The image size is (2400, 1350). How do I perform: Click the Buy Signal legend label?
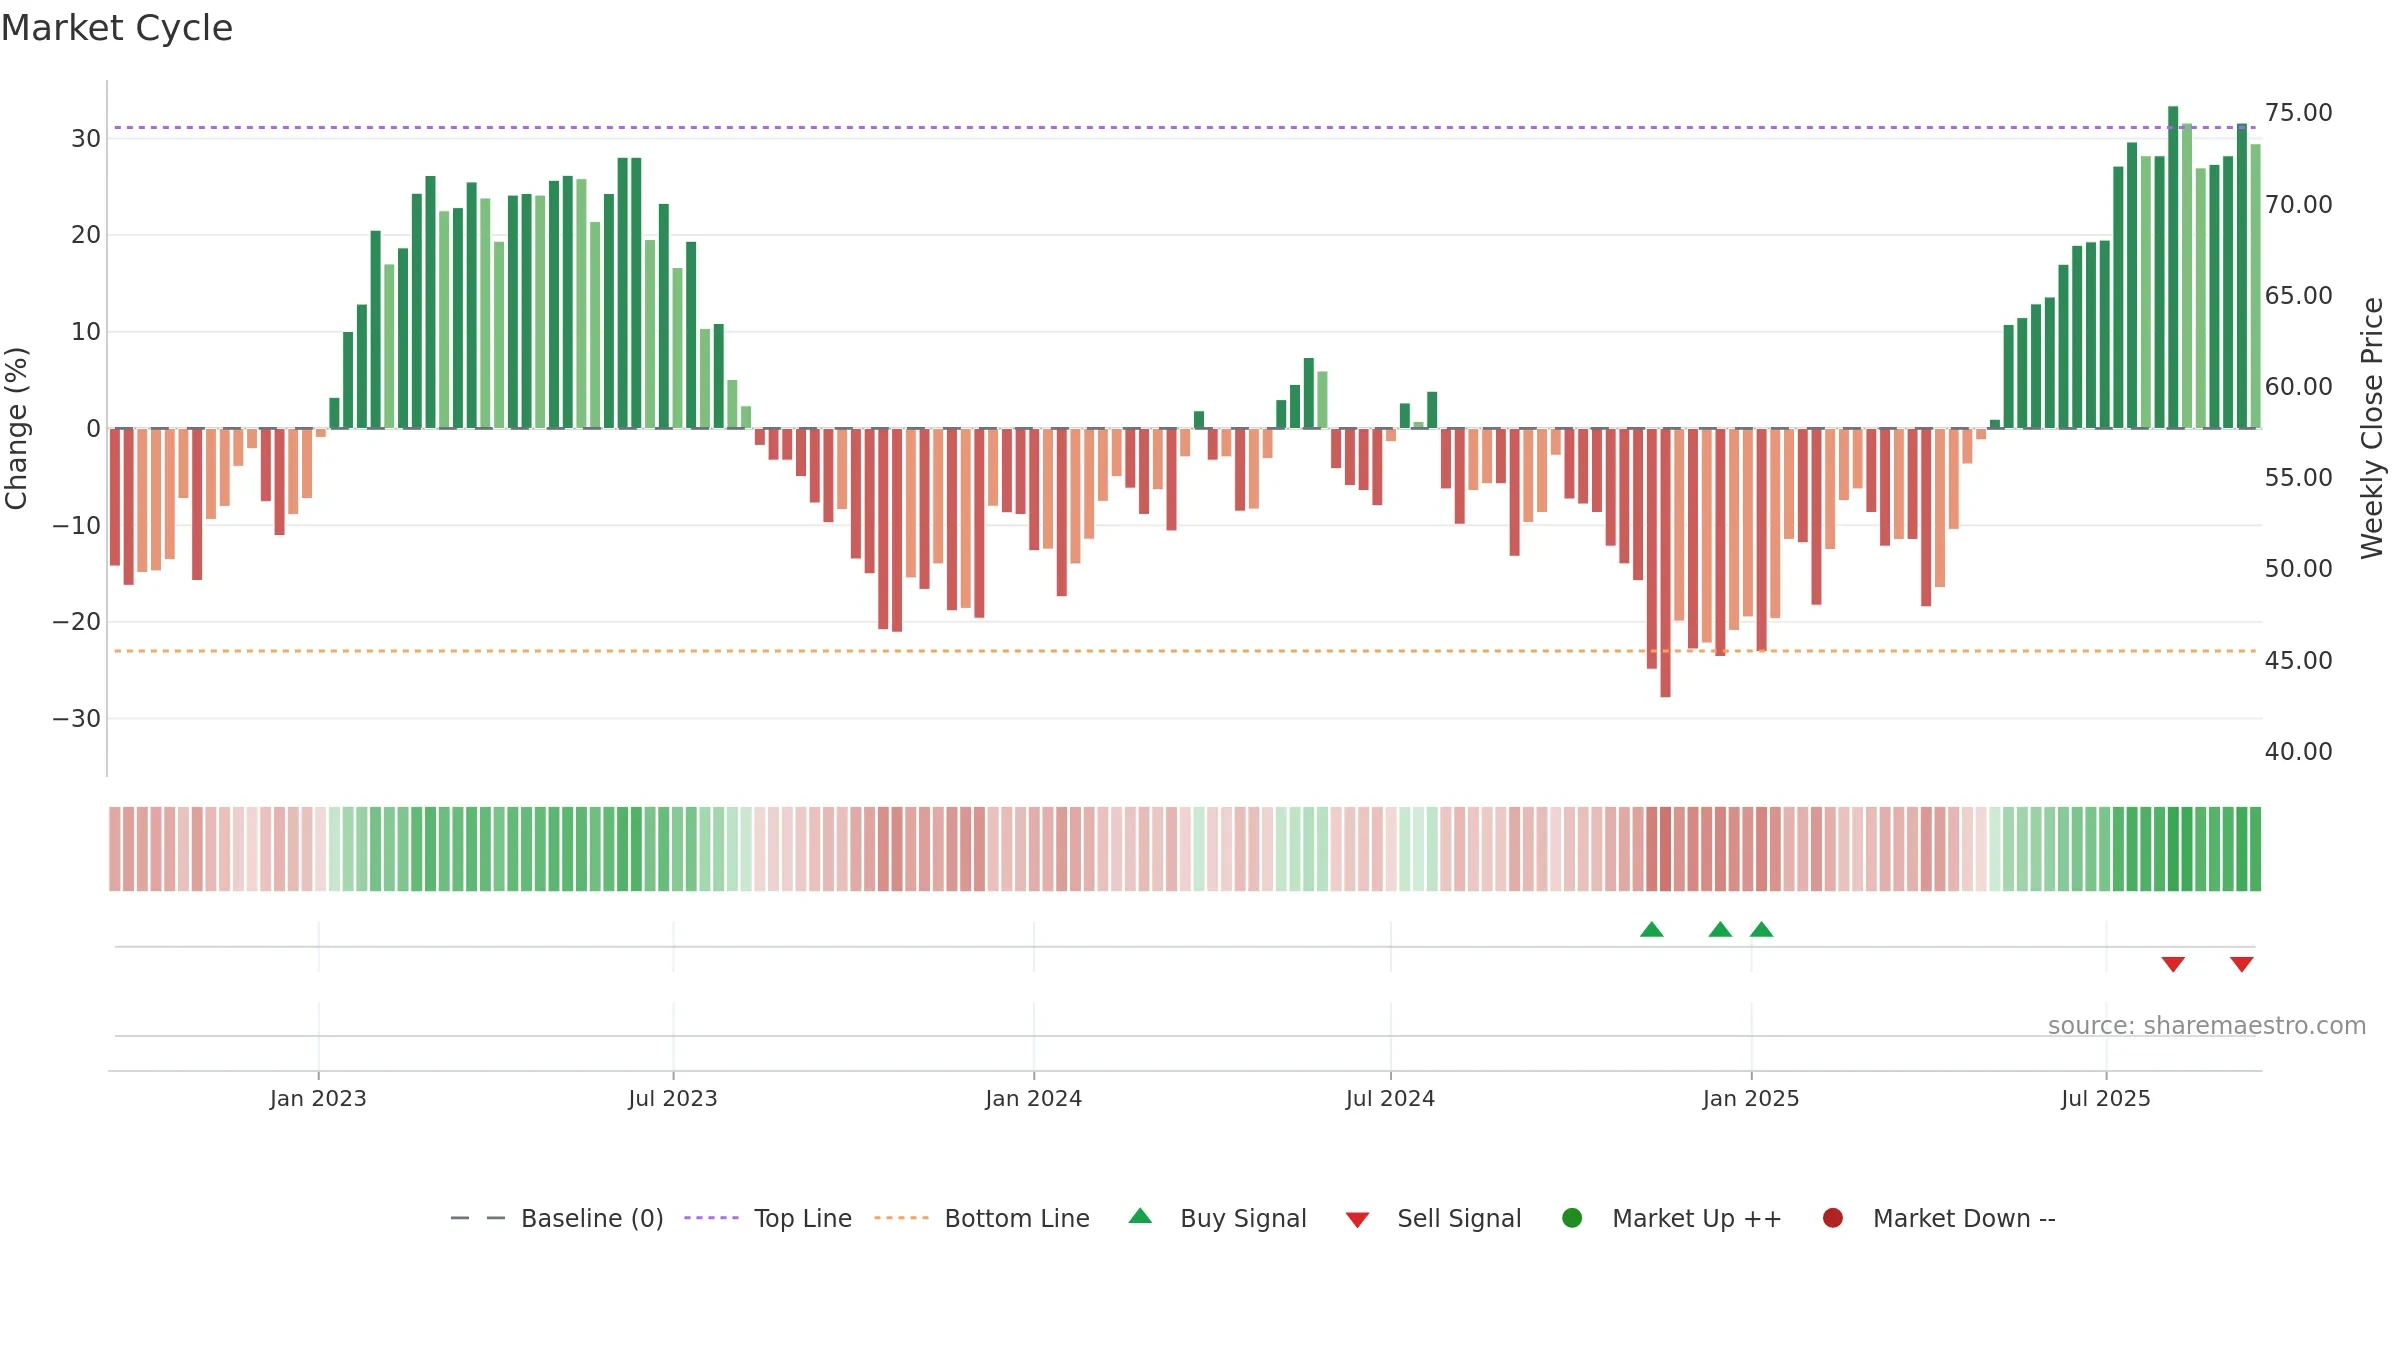(x=1243, y=1218)
